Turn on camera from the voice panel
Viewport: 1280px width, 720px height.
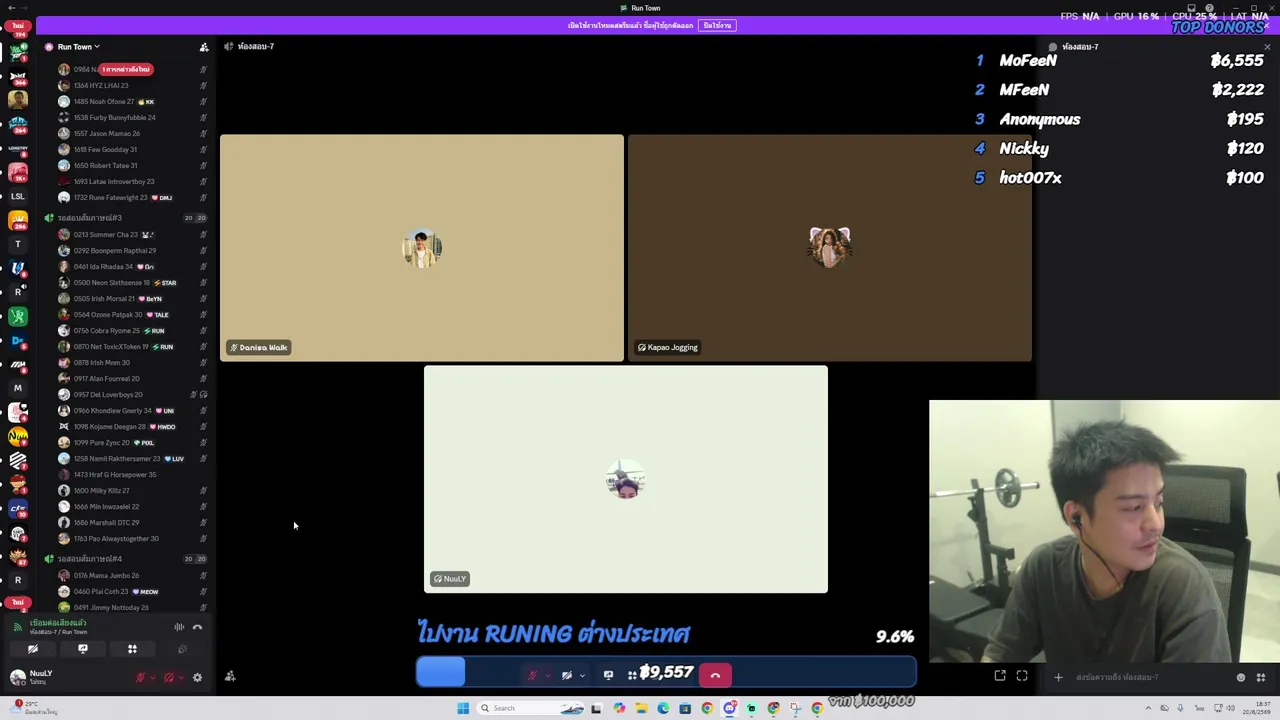pos(33,649)
